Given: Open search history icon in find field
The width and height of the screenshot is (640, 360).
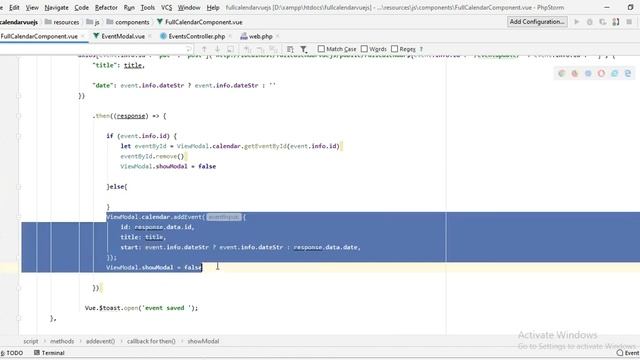Looking at the screenshot, I should tap(188, 49).
